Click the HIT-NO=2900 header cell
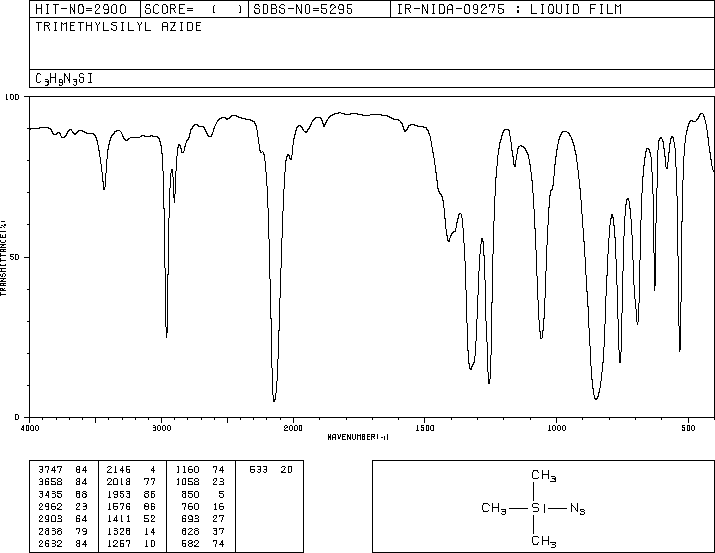 click(x=85, y=9)
